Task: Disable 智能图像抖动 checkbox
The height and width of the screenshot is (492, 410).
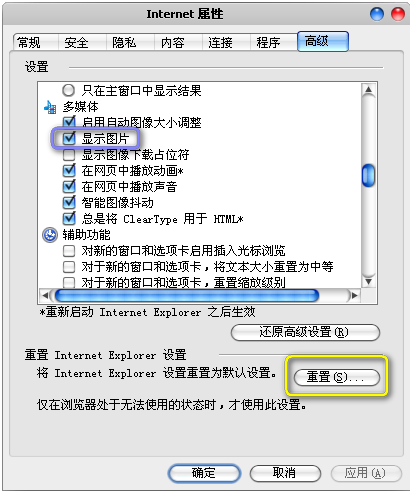Action: click(x=69, y=202)
